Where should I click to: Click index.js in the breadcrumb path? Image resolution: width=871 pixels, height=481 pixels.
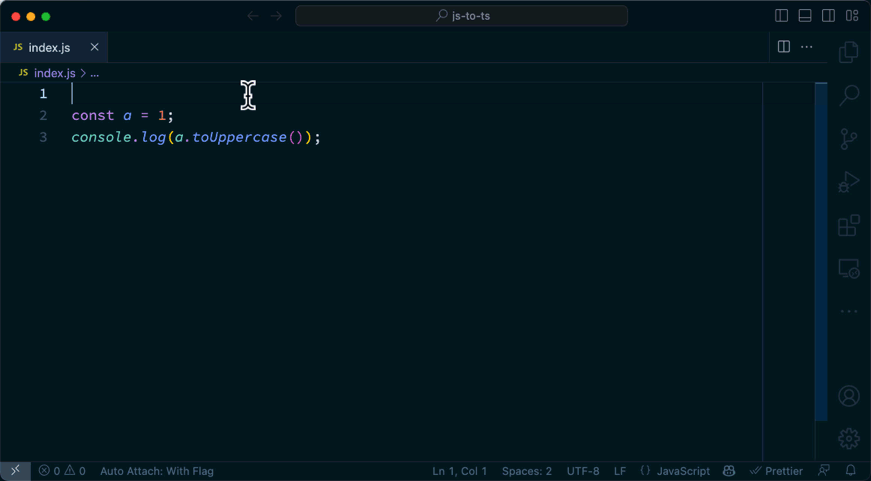[x=54, y=73]
